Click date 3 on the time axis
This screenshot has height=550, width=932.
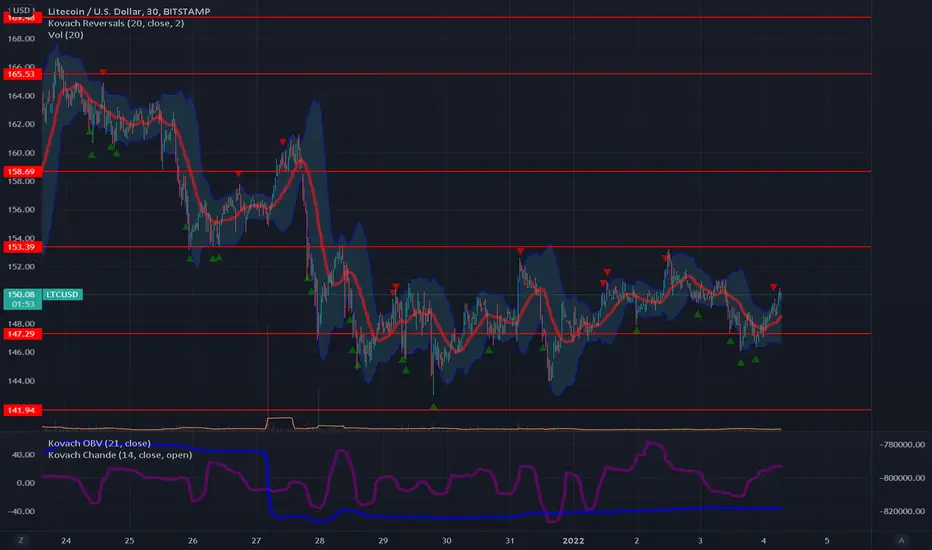click(x=700, y=540)
